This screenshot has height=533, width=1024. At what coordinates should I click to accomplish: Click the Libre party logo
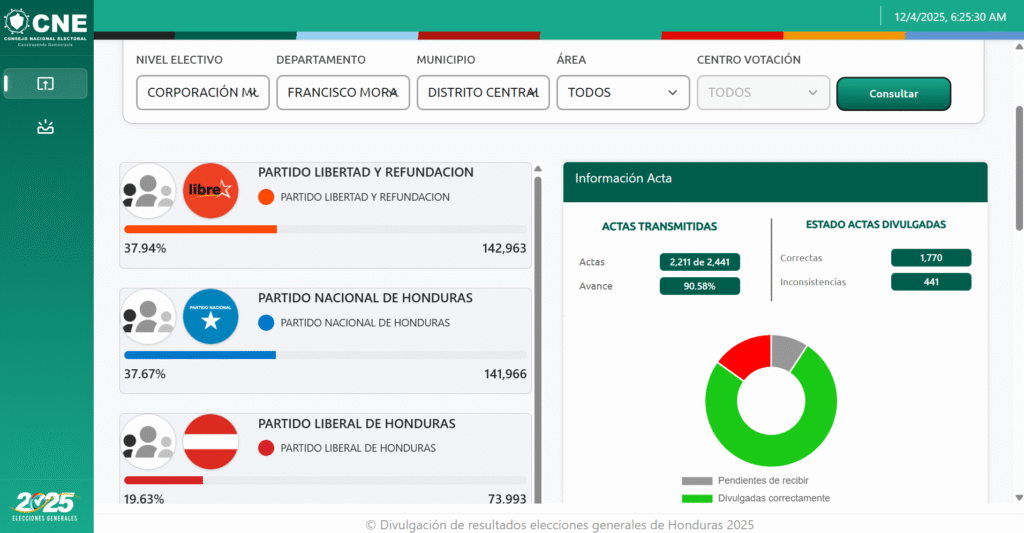[210, 191]
